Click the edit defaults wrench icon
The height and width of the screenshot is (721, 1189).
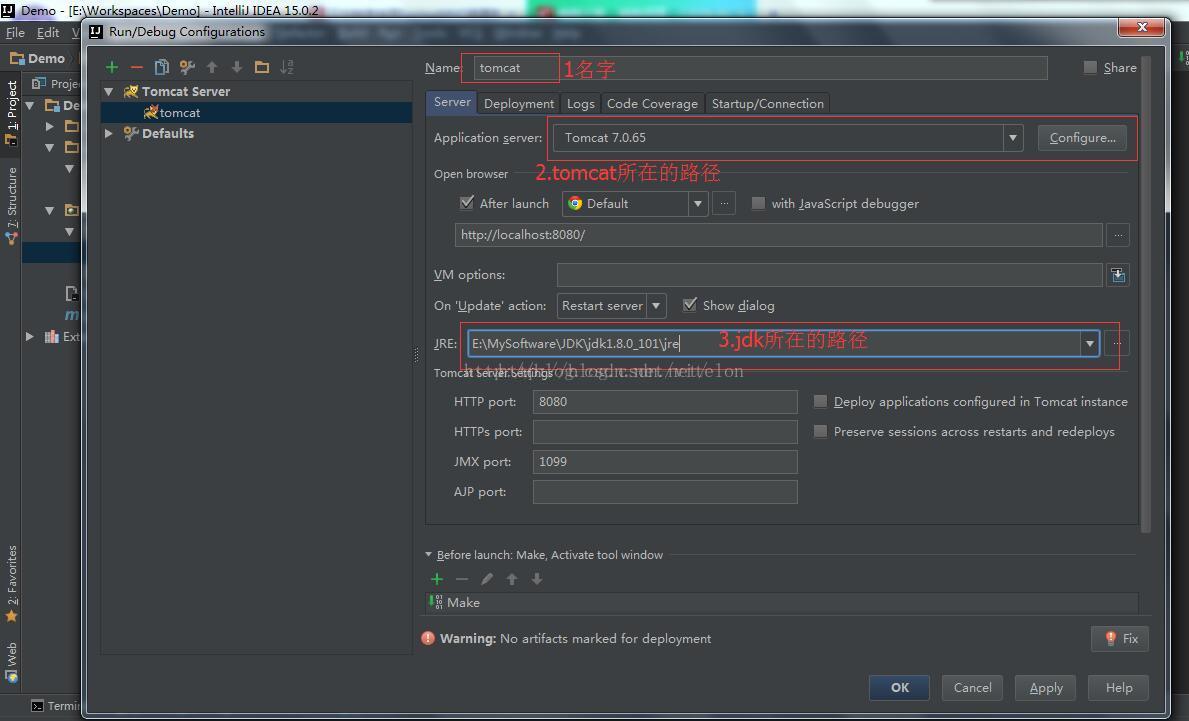187,67
